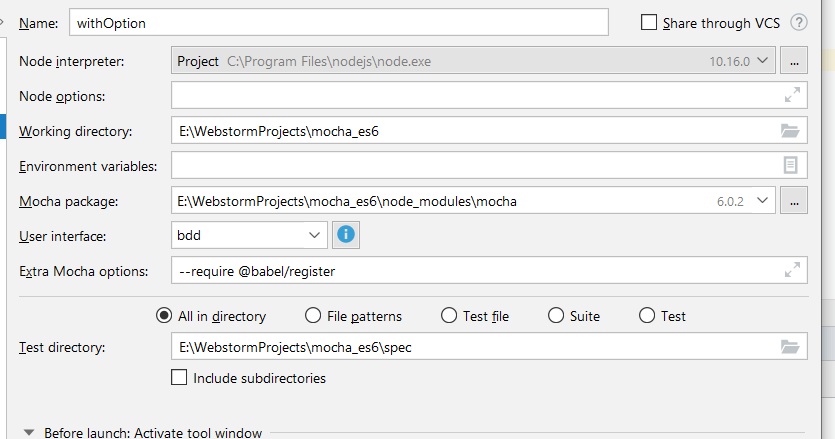
Task: Enable Share through VCS checkbox
Action: pyautogui.click(x=648, y=22)
